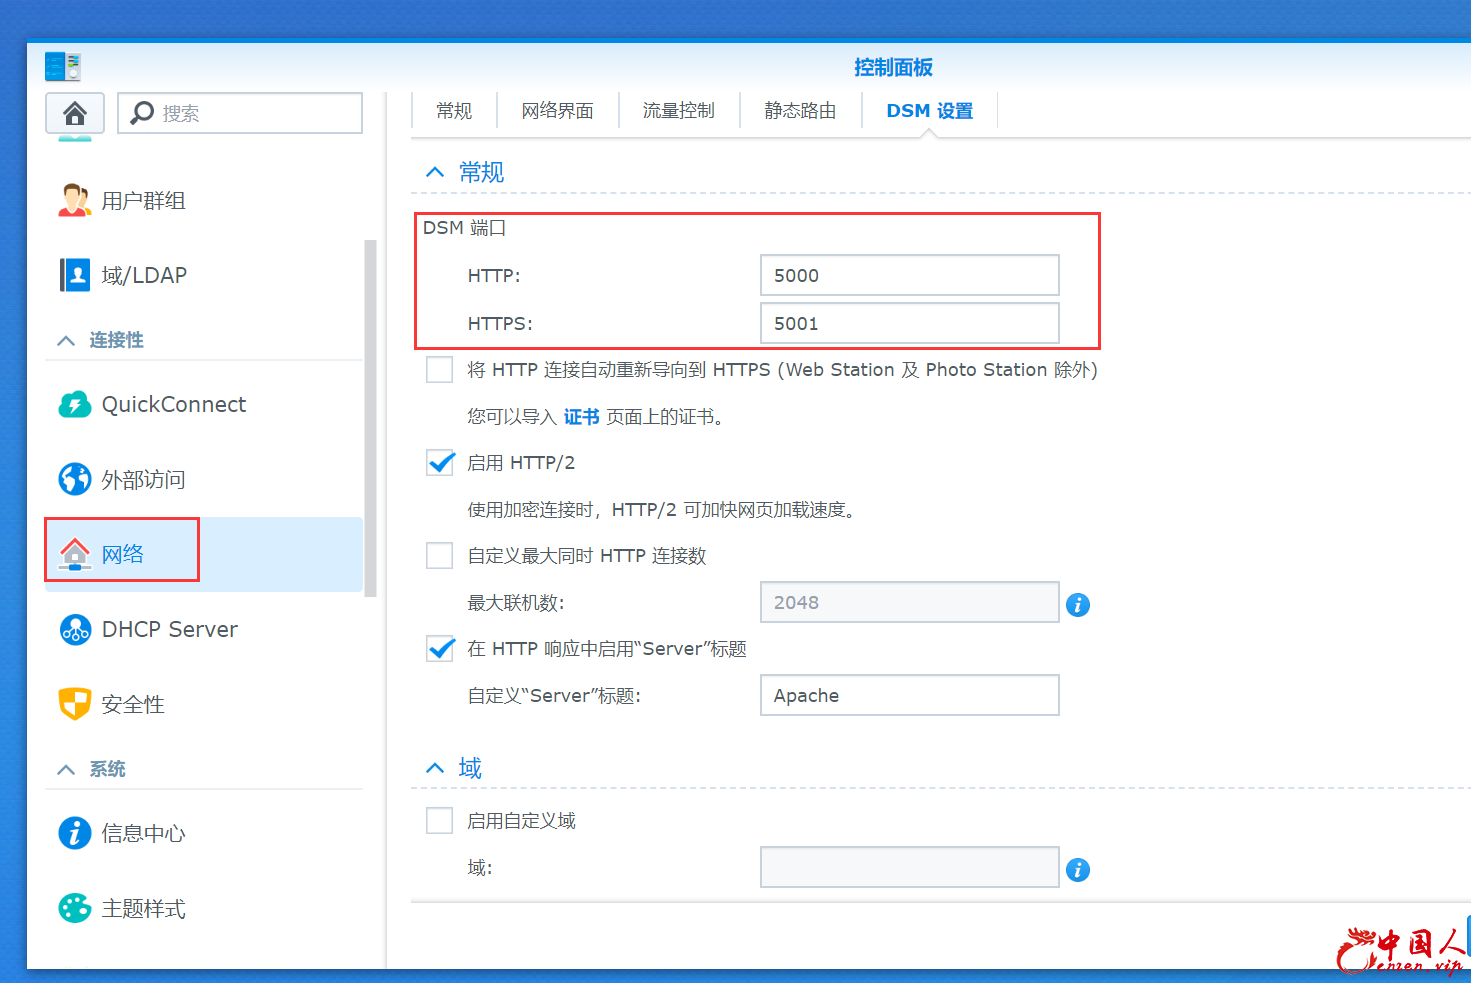Open 安全性 shield icon
This screenshot has height=983, width=1471.
pos(75,704)
